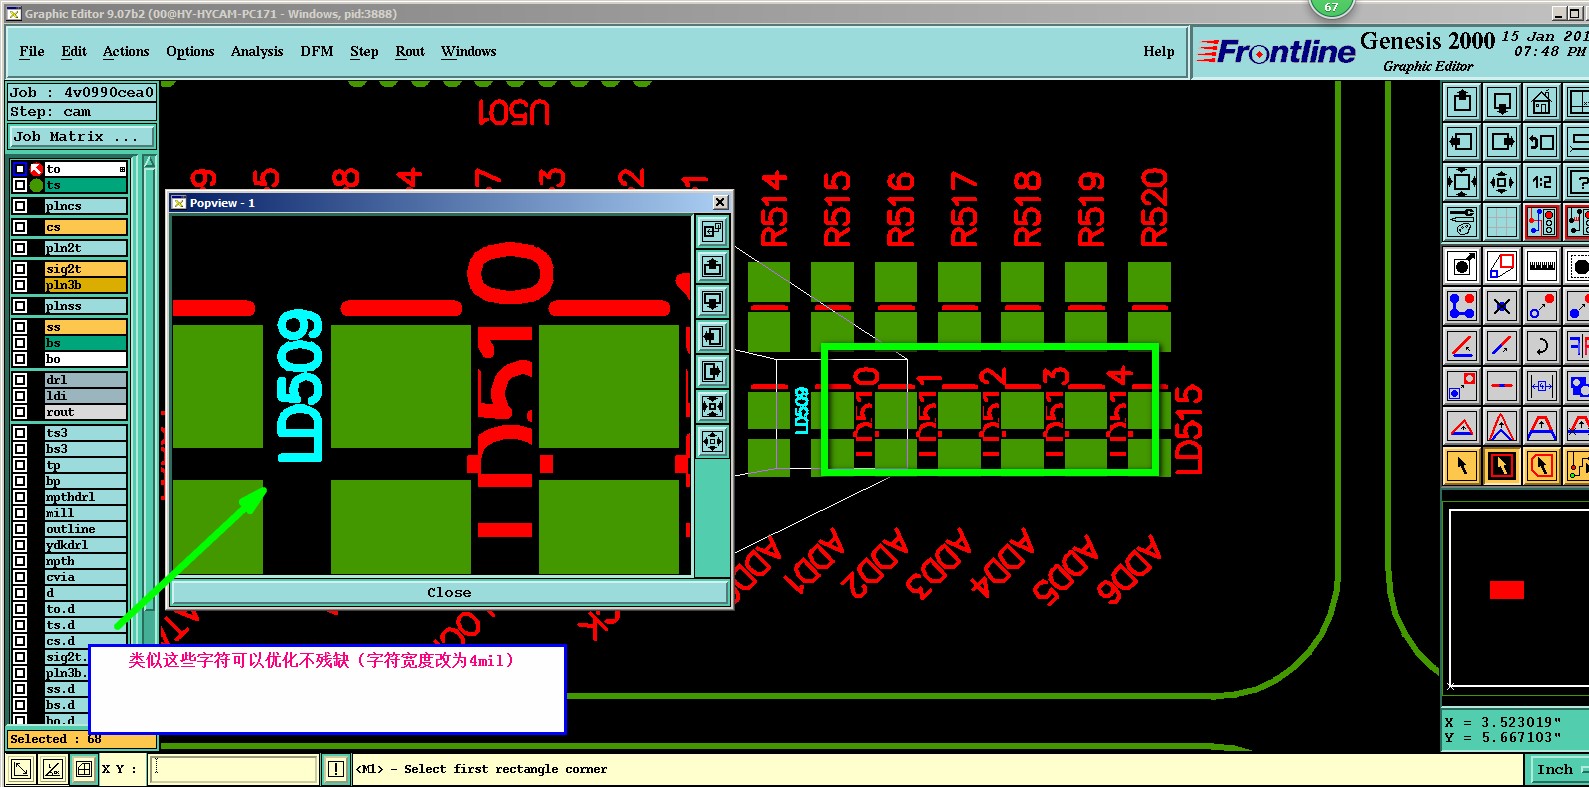Select the pad feature highlight icon
The image size is (1589, 787).
(1463, 266)
